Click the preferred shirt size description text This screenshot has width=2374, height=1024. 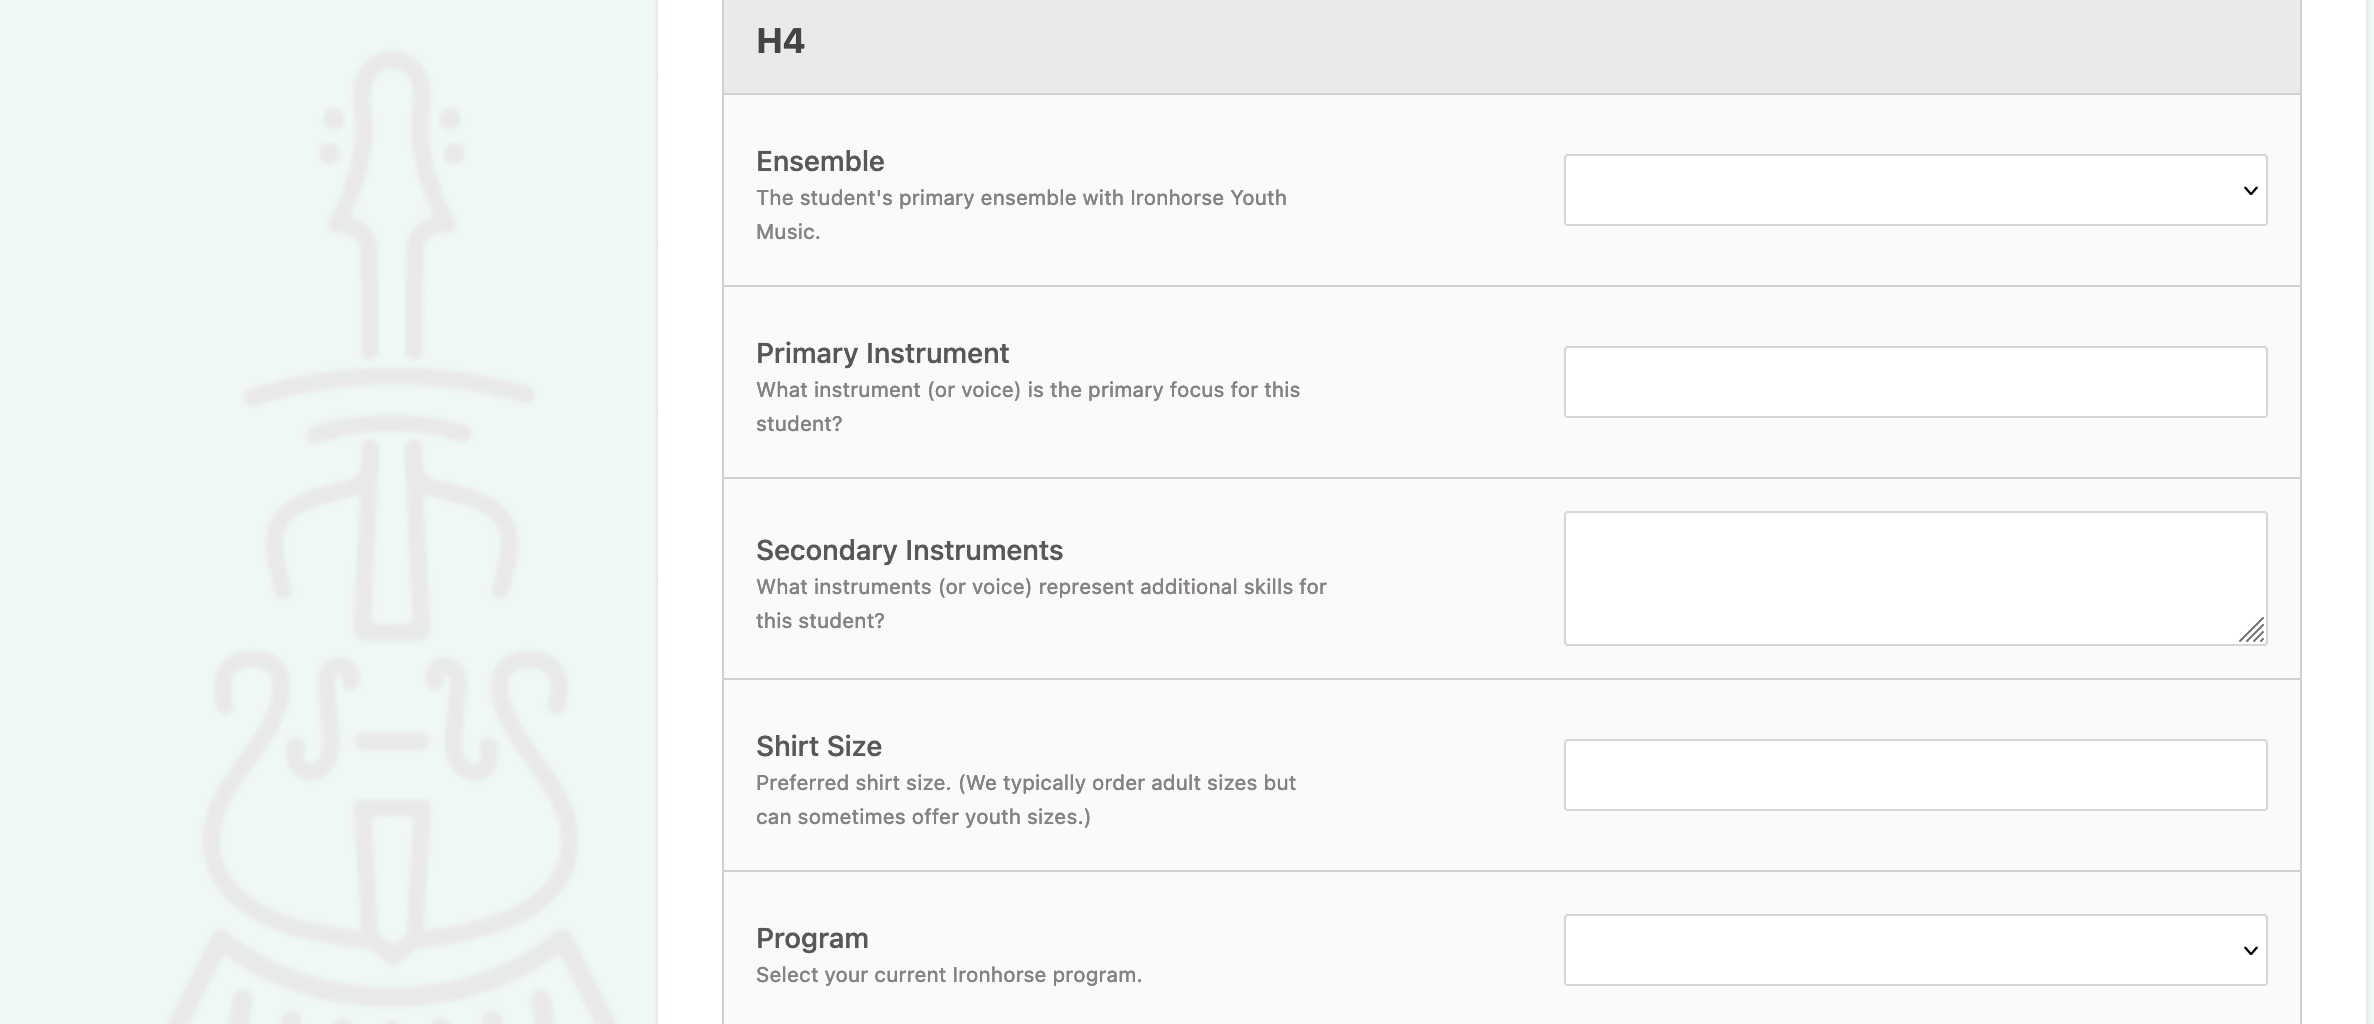(1026, 799)
